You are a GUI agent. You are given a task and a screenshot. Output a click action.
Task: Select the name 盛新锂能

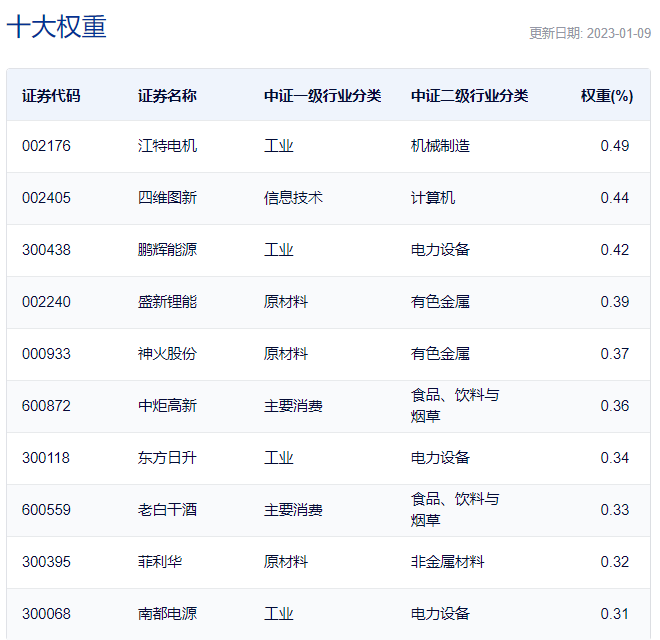[167, 302]
